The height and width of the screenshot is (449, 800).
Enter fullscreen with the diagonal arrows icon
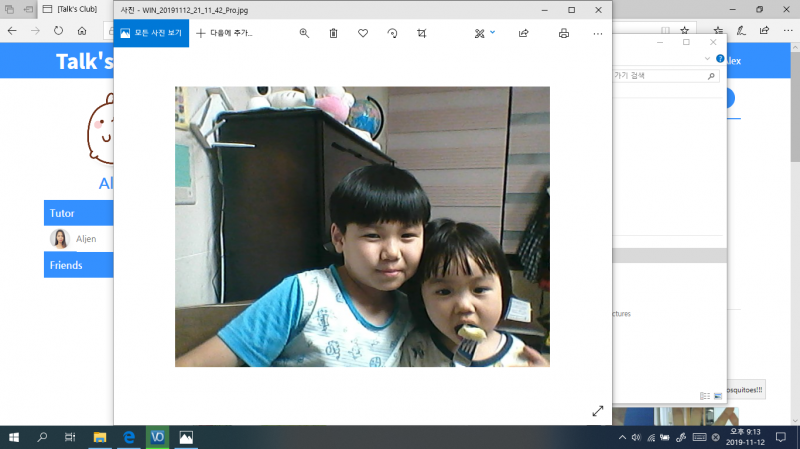click(597, 411)
